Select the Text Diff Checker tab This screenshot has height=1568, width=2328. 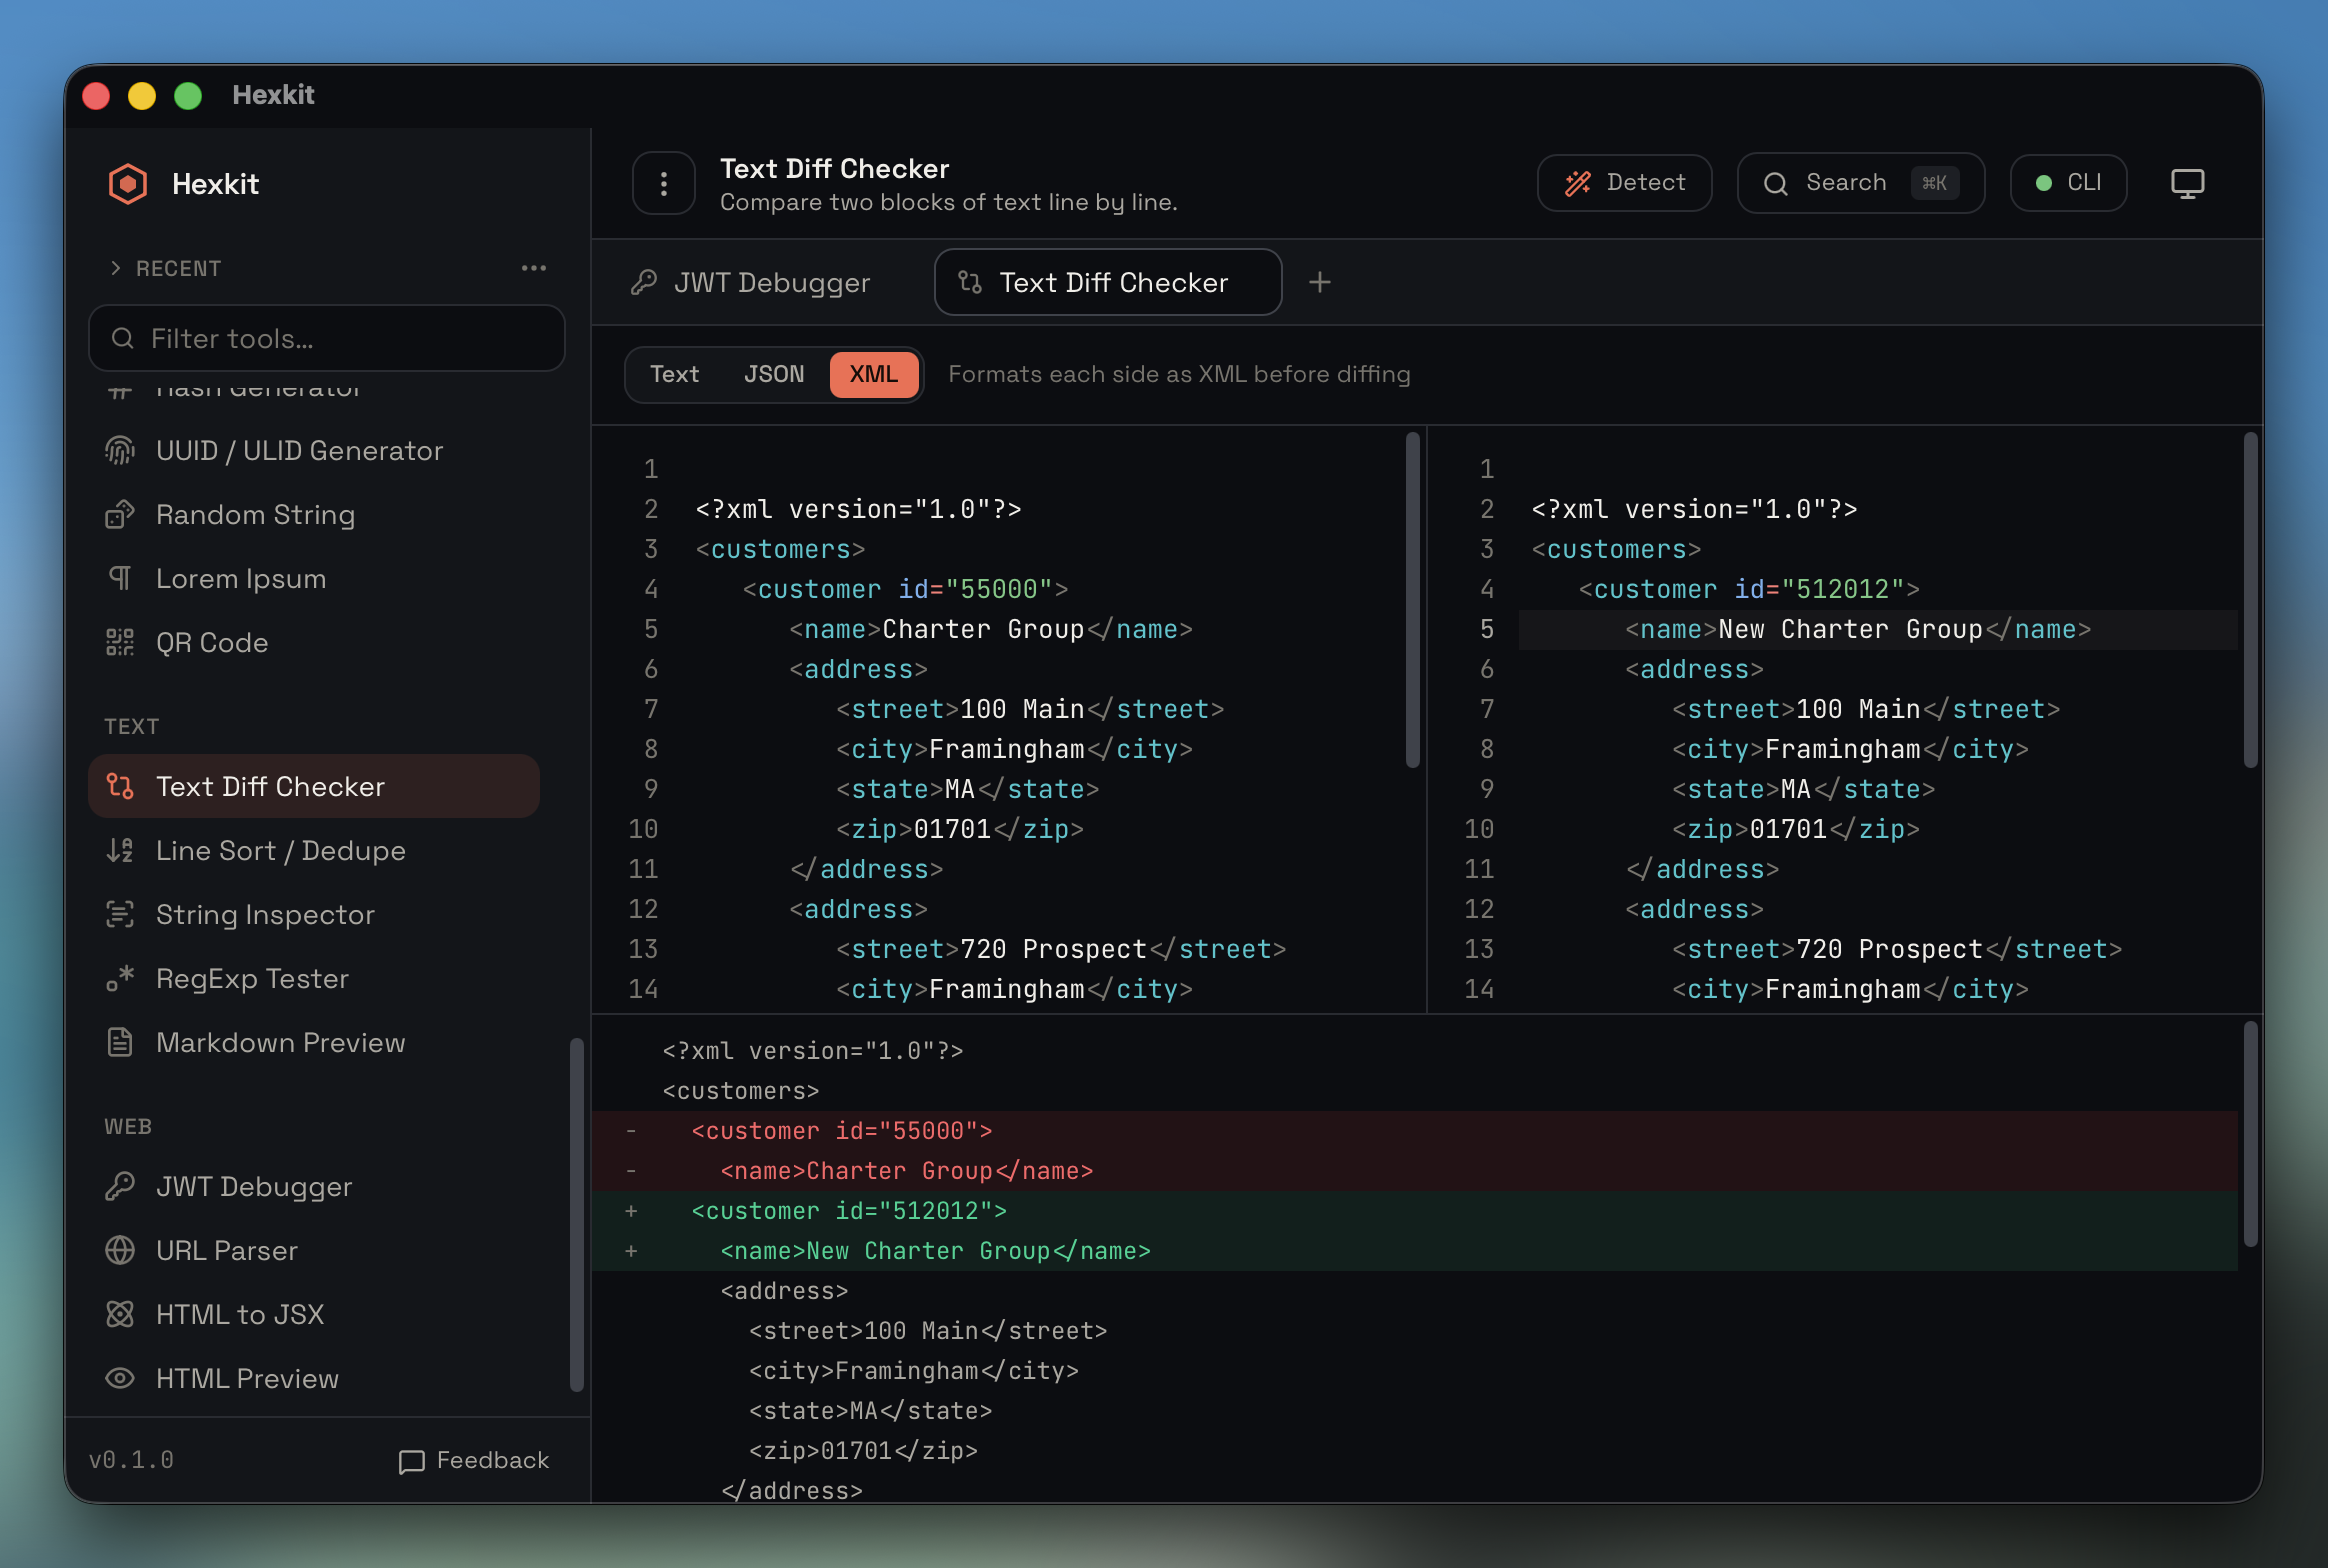tap(1108, 283)
